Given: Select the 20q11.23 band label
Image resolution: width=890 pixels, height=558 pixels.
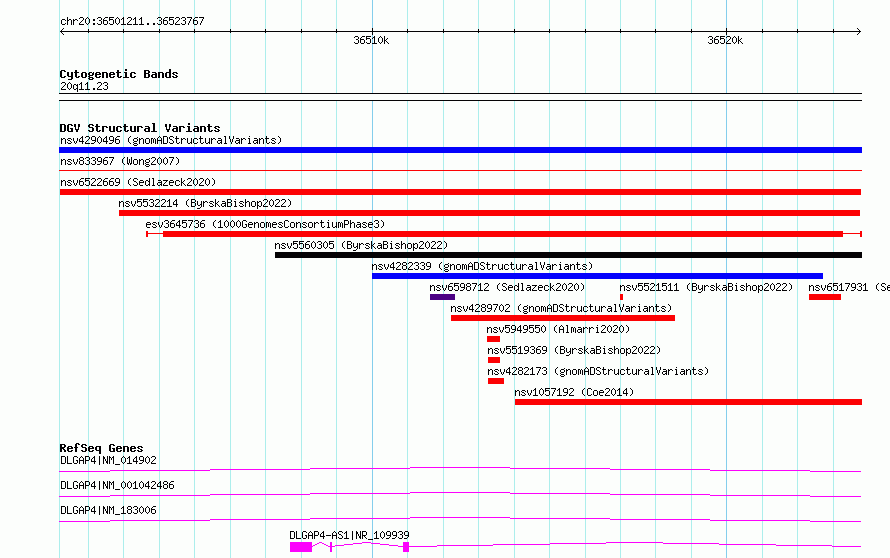Looking at the screenshot, I should pyautogui.click(x=84, y=86).
